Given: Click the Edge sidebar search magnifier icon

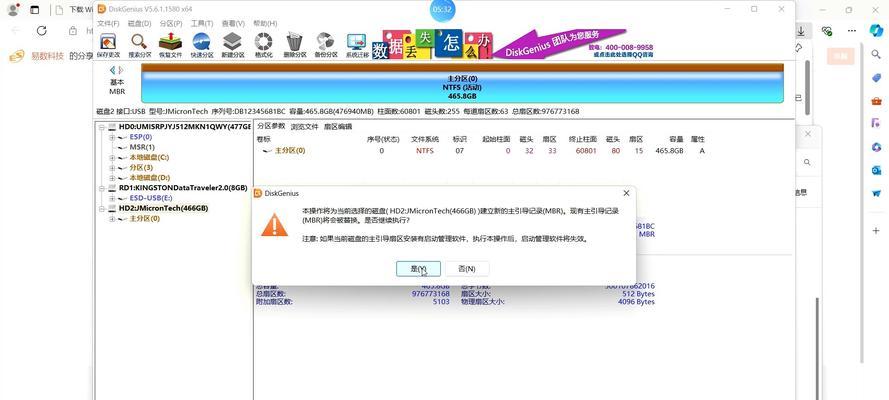Looking at the screenshot, I should point(877,54).
